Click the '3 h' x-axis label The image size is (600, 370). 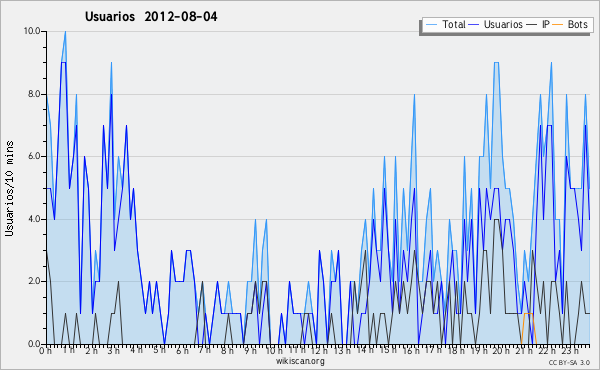pyautogui.click(x=114, y=351)
